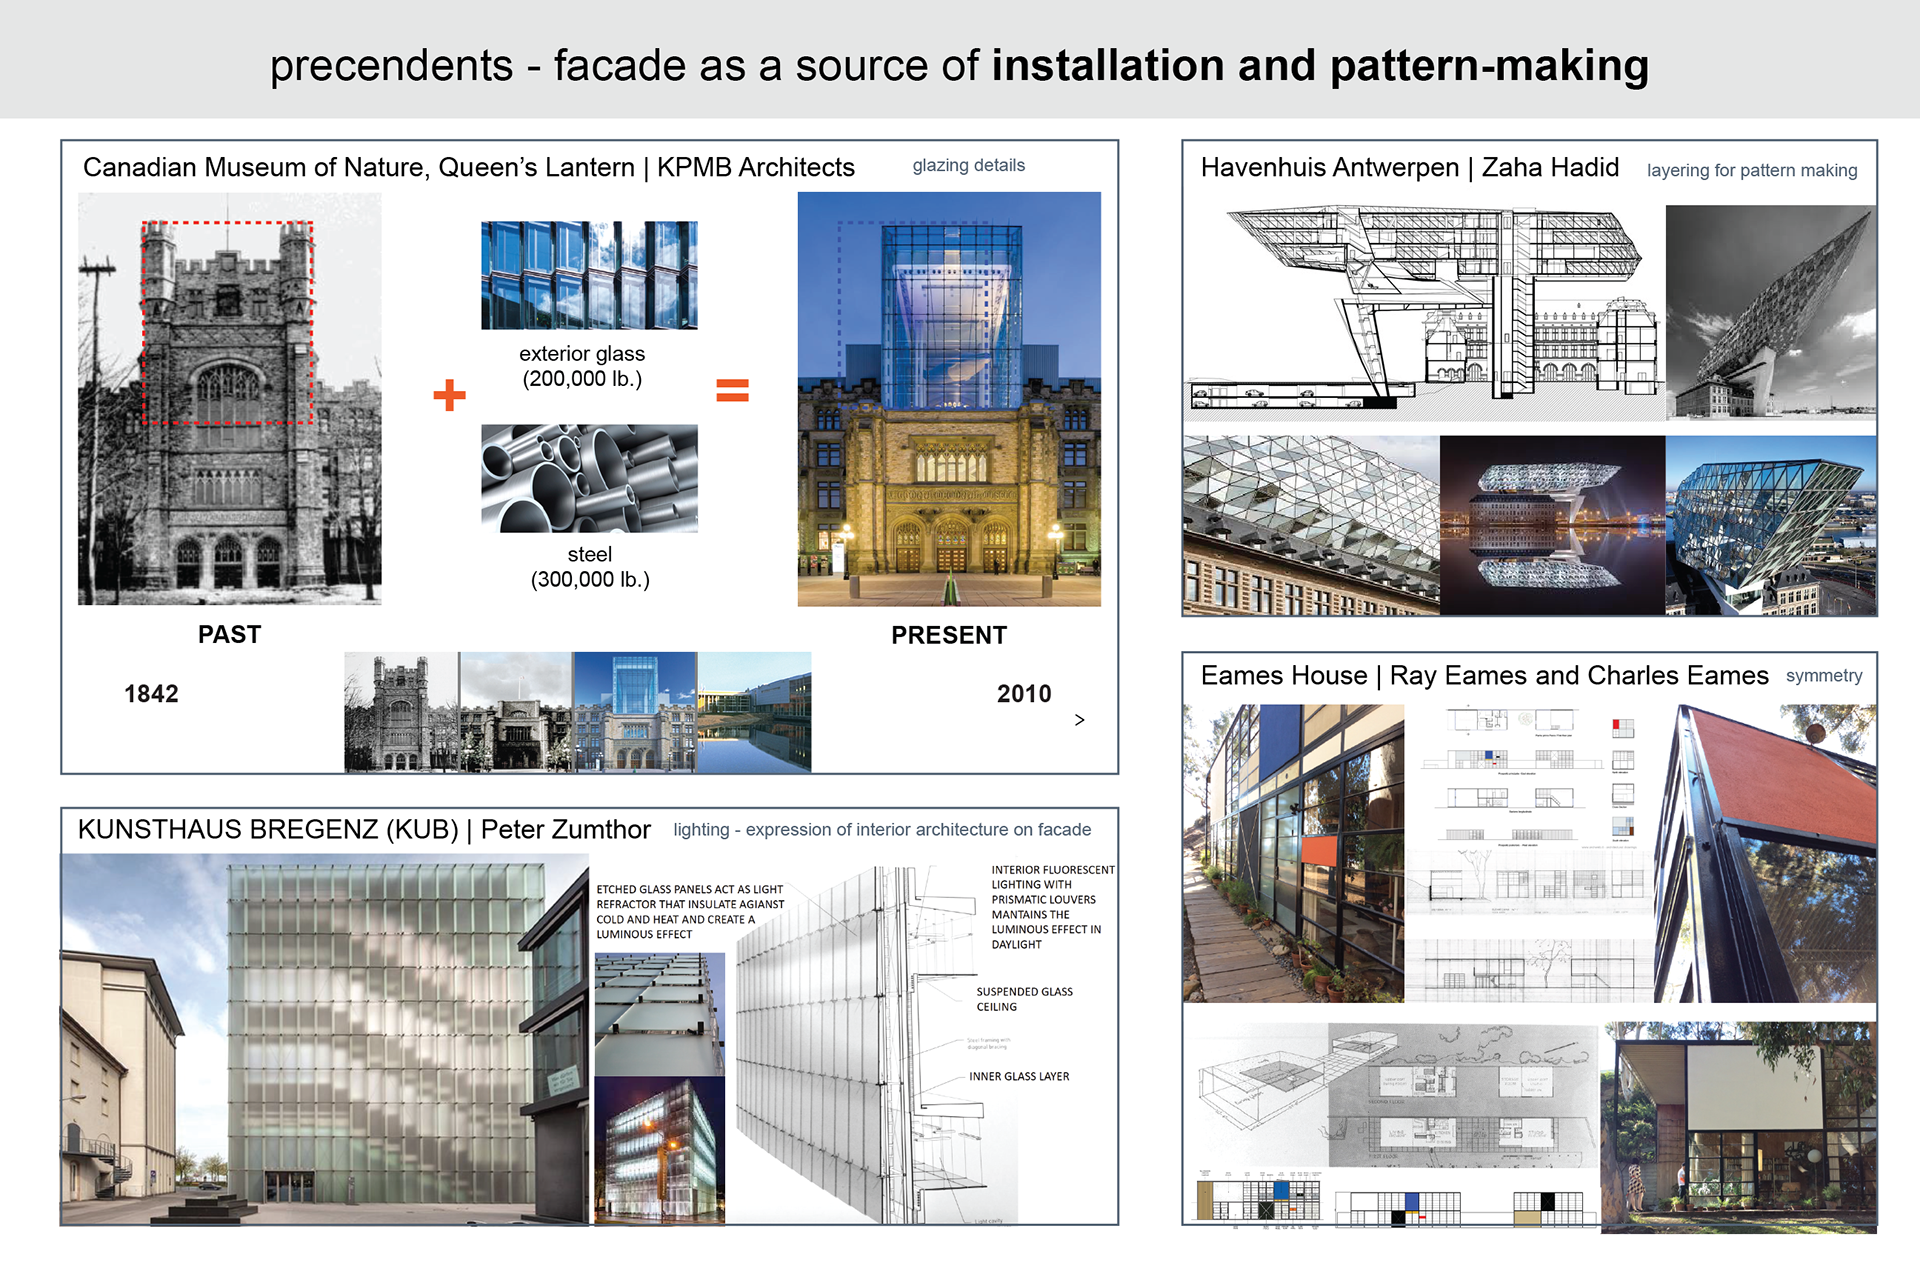
Task: Open the 1842 past museum photo
Action: click(230, 399)
